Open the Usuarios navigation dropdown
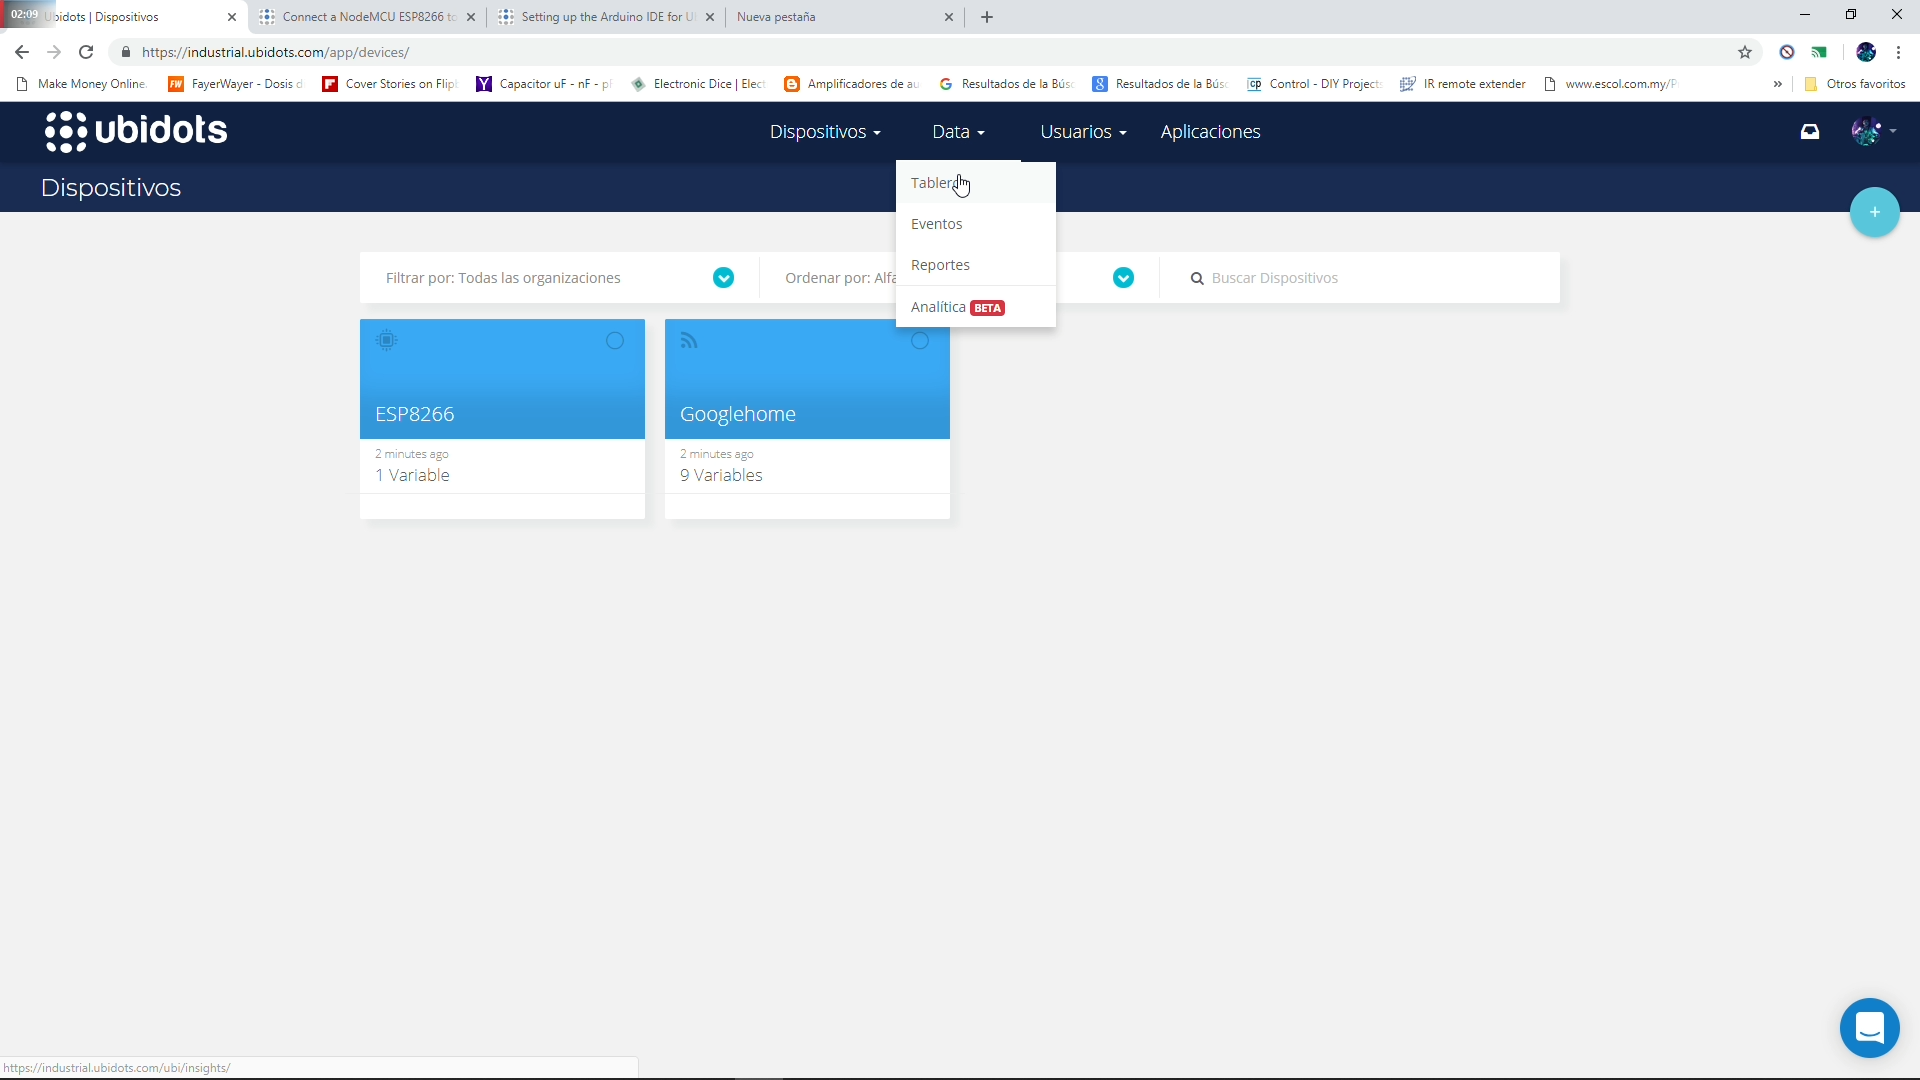This screenshot has width=1920, height=1080. click(1082, 132)
